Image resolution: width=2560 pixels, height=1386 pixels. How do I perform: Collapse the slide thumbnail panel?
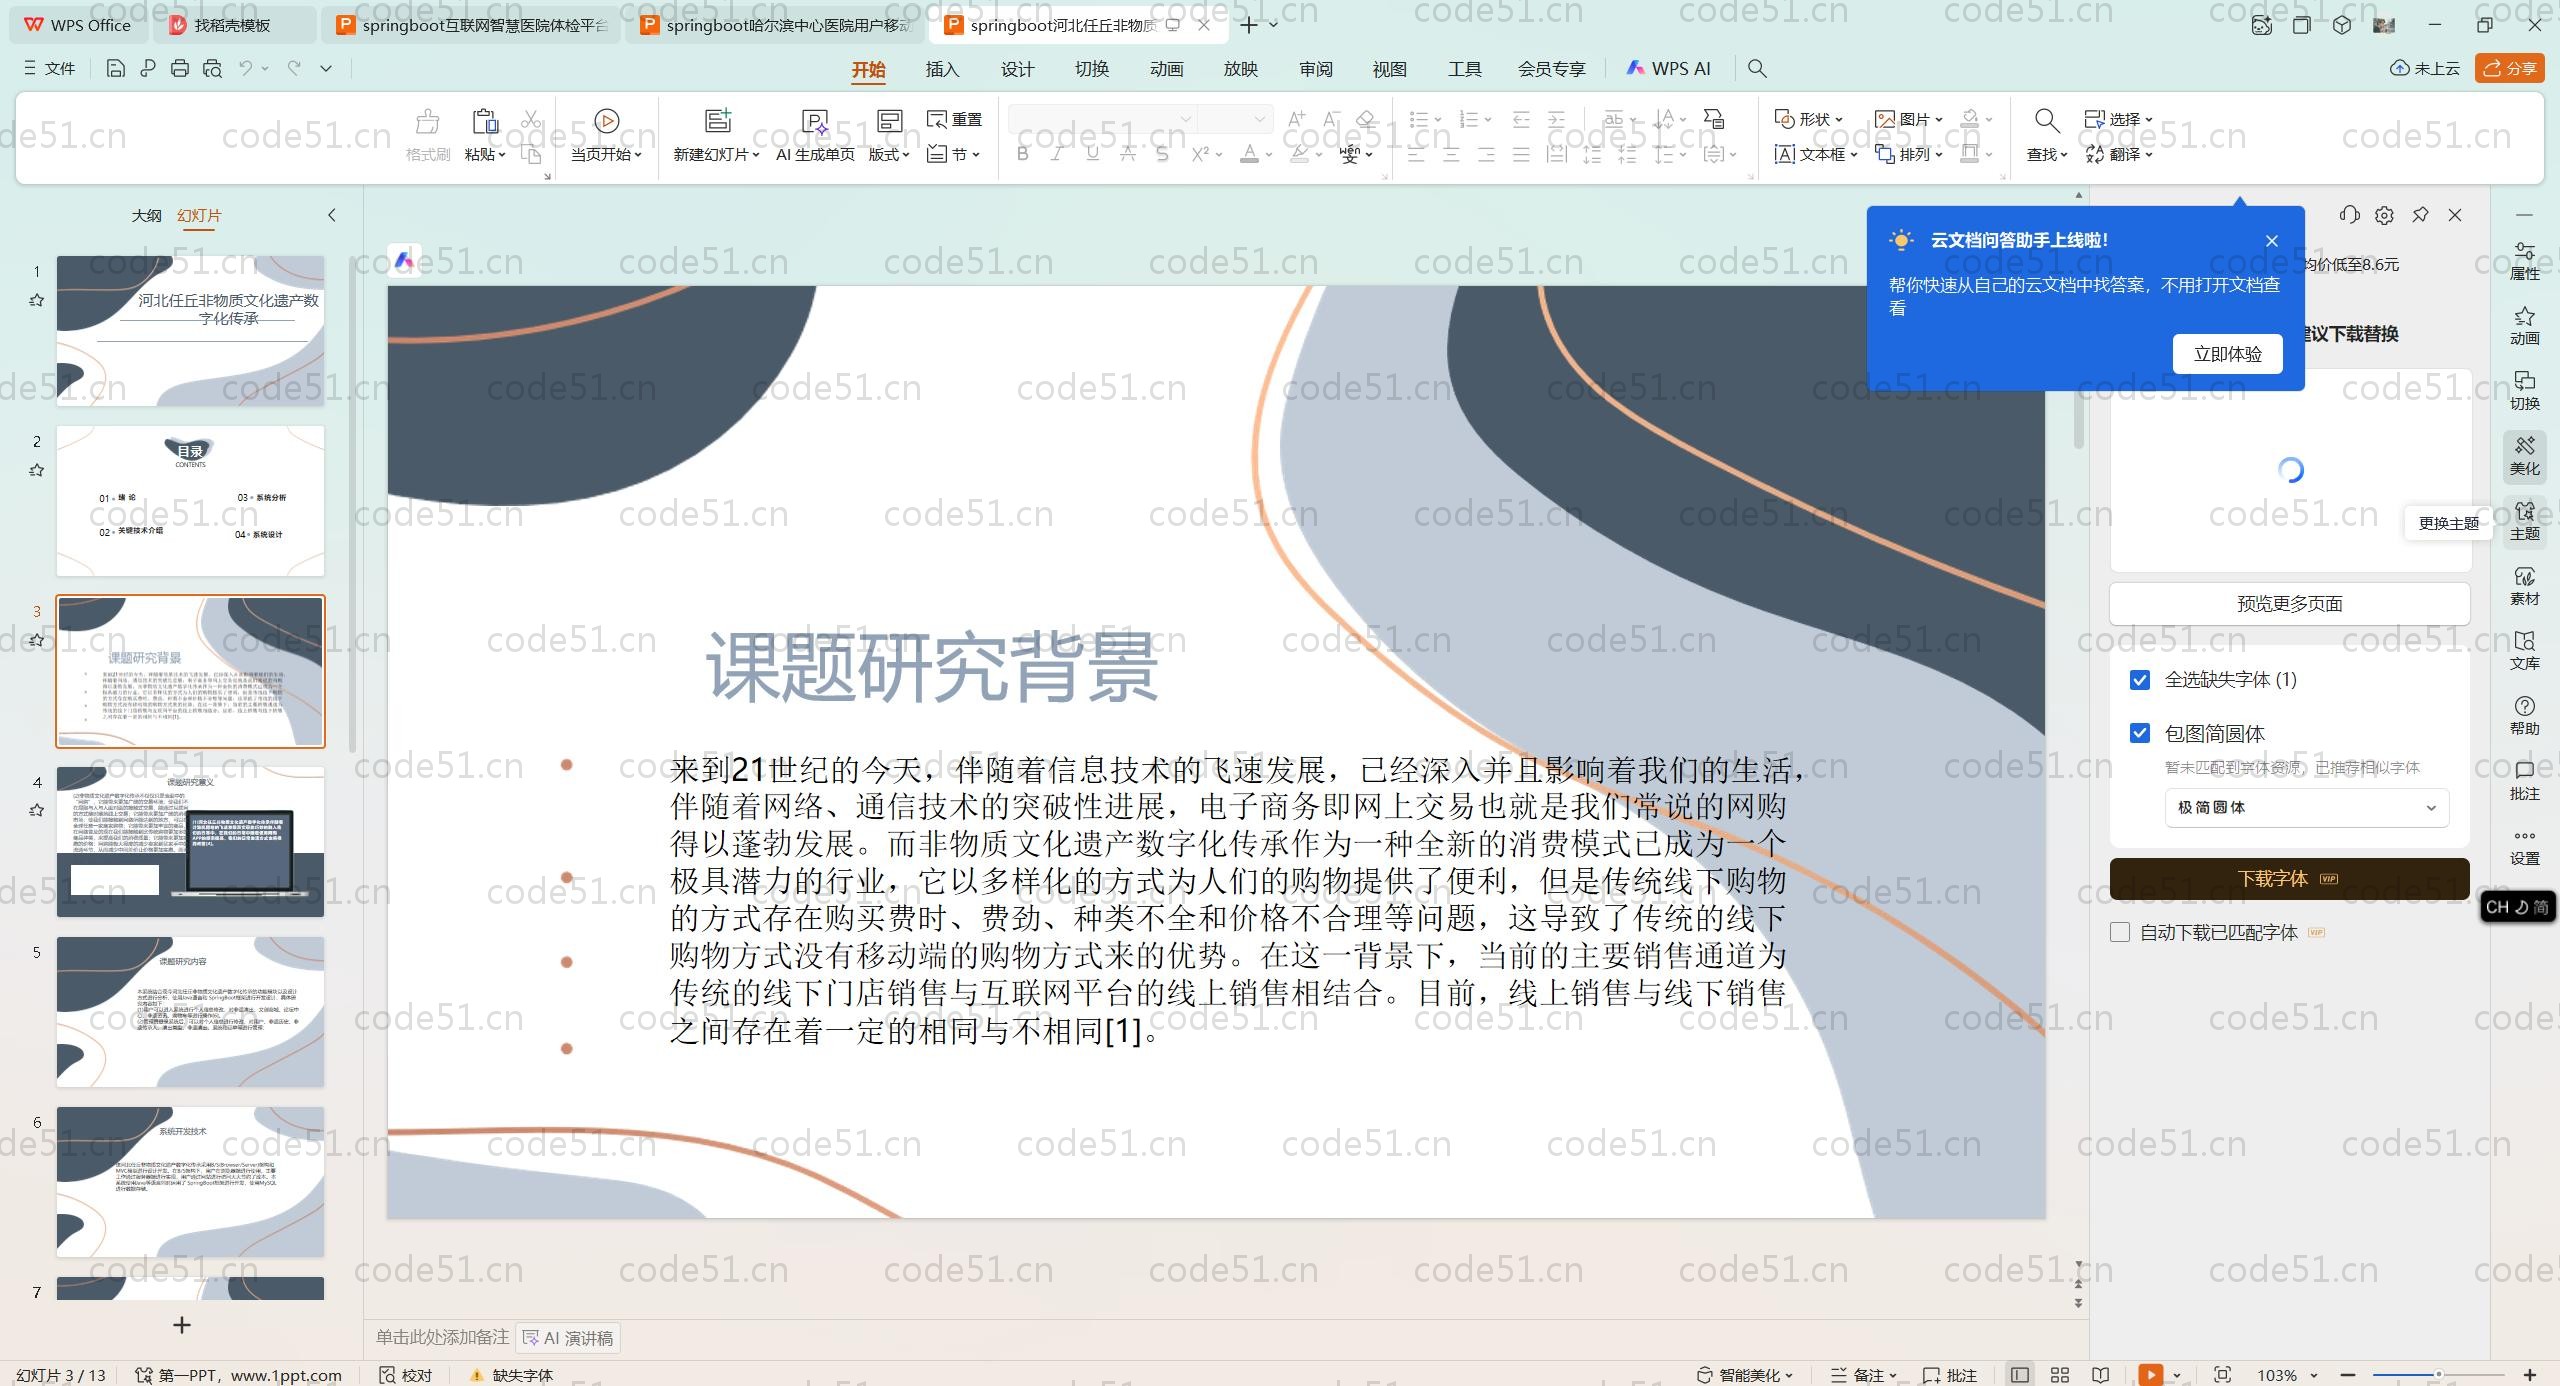coord(332,215)
